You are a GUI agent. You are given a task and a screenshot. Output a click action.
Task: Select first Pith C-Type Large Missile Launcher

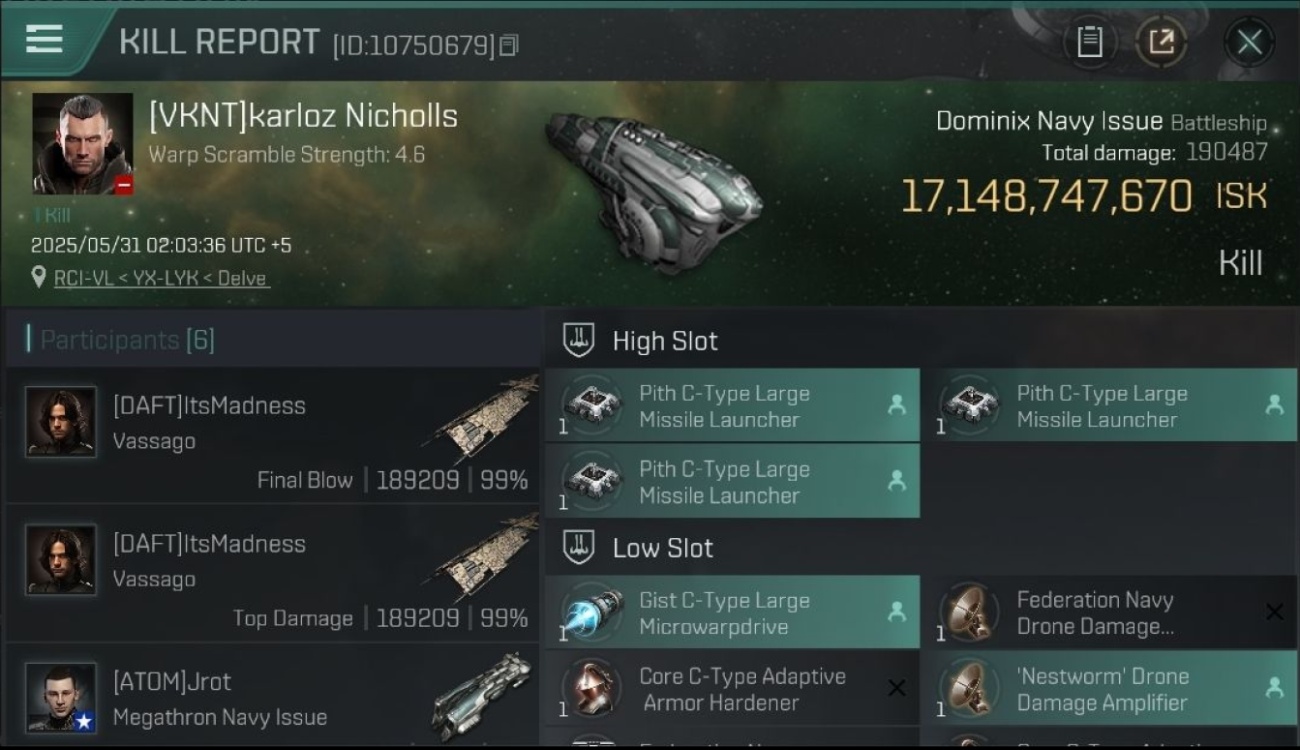point(732,406)
